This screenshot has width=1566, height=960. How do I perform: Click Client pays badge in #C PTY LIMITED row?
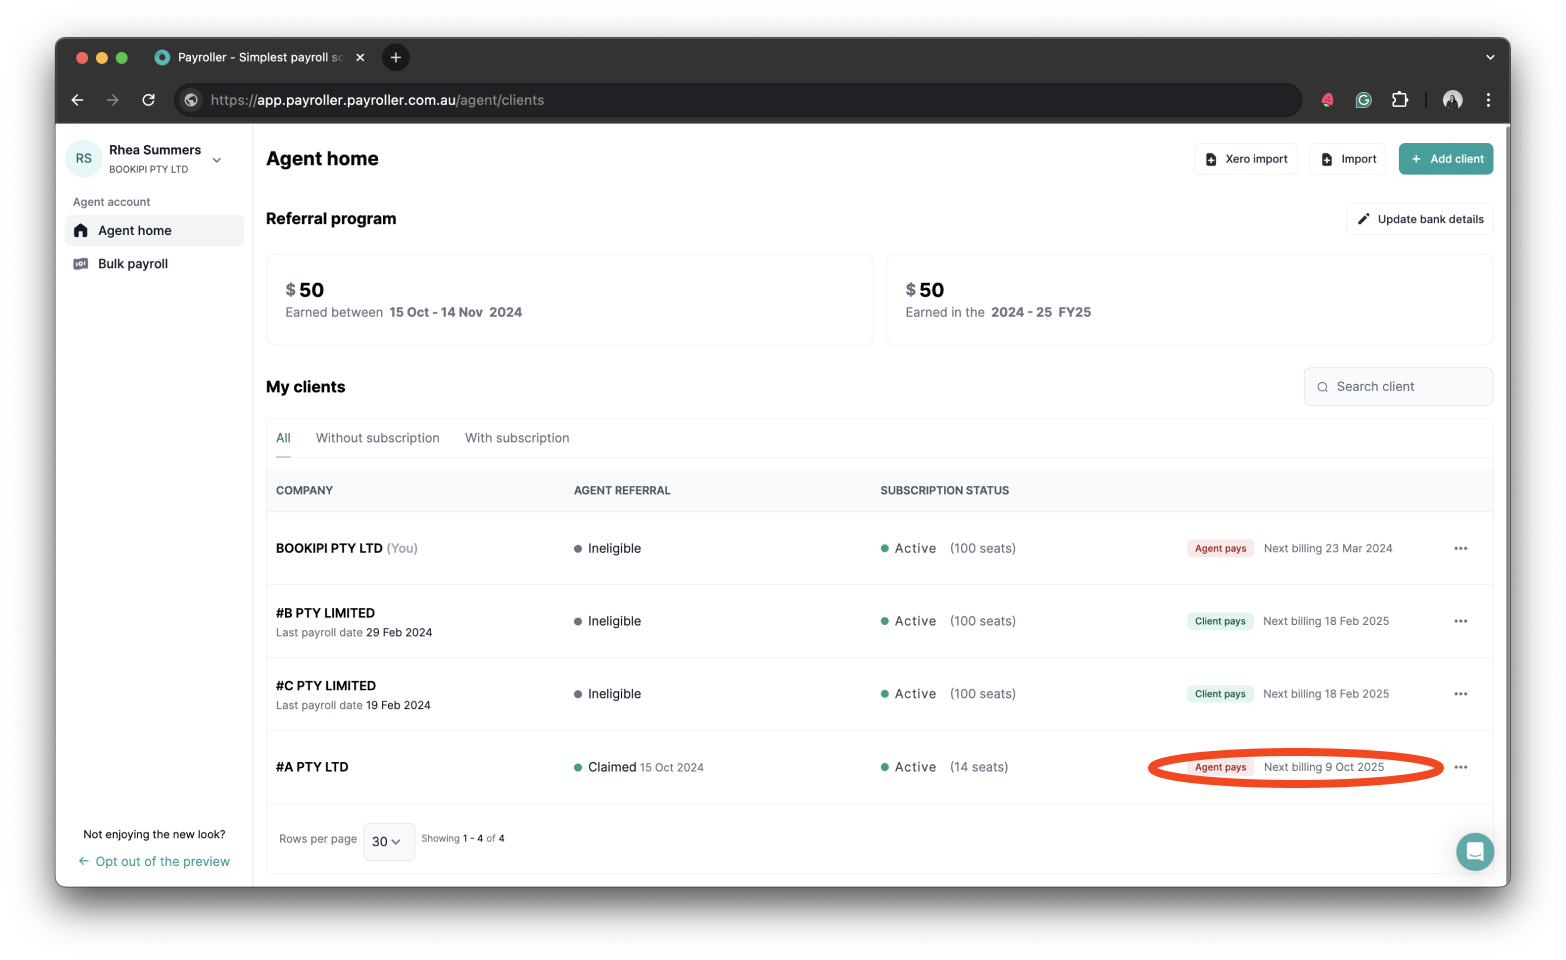click(x=1220, y=694)
